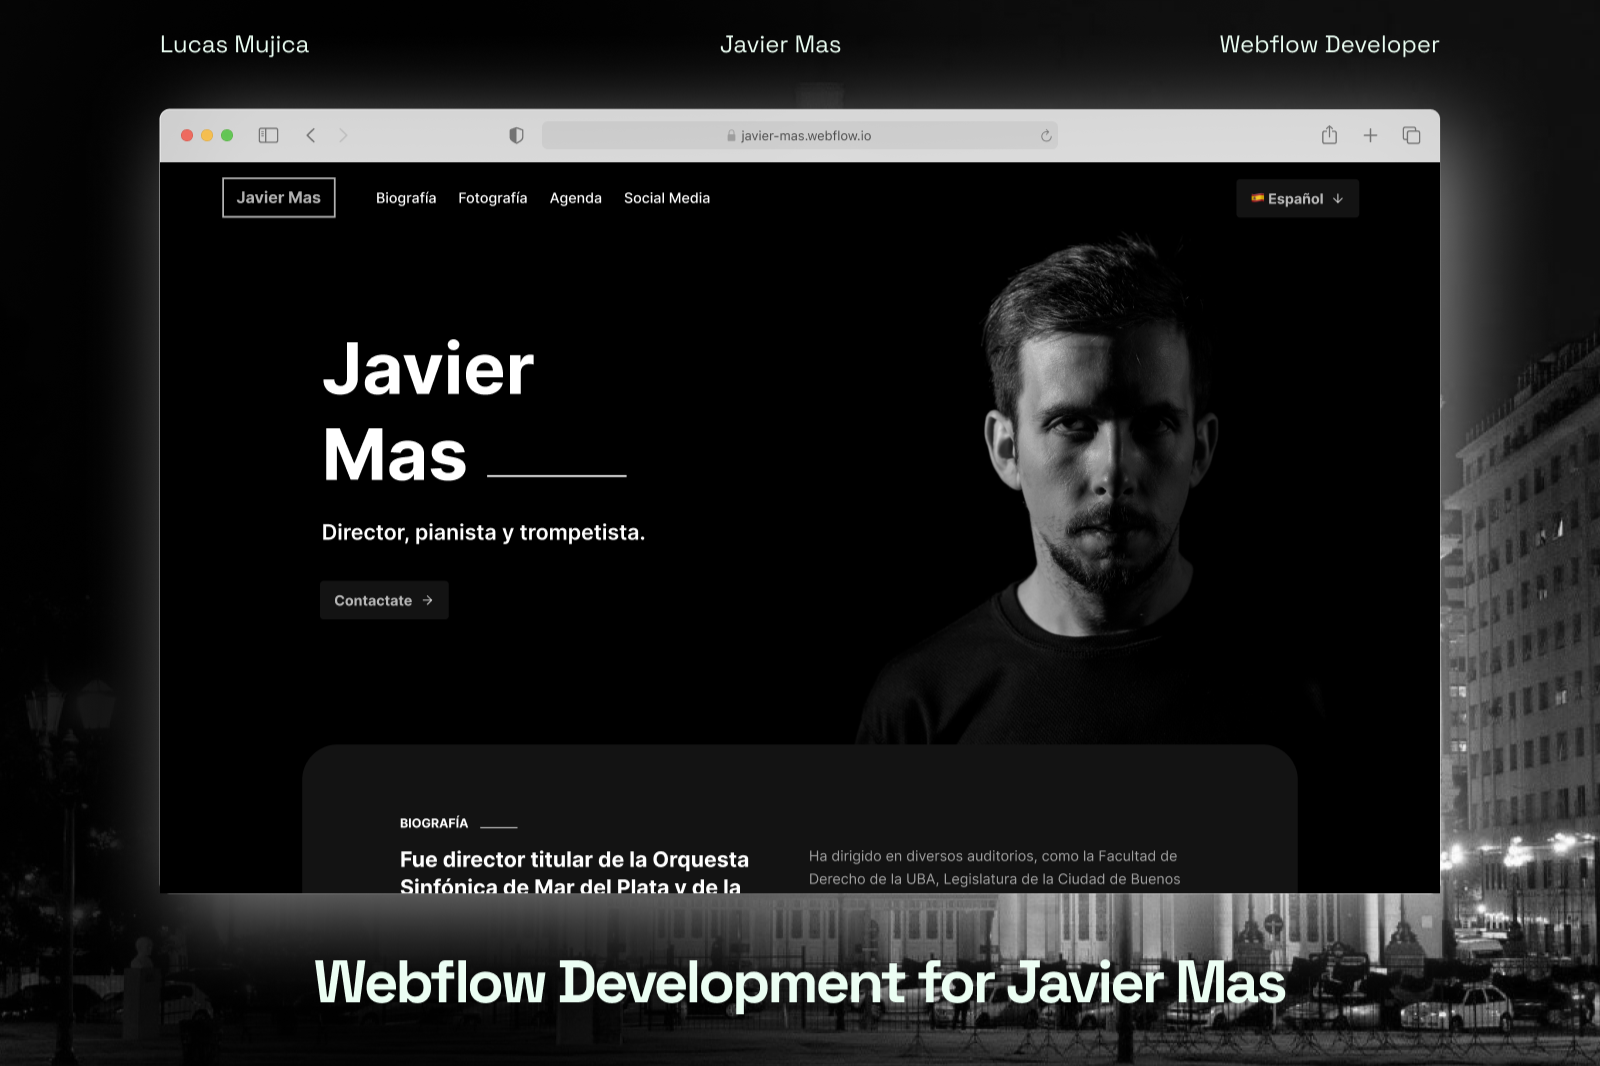This screenshot has width=1600, height=1066.
Task: Open the privacy shield report icon
Action: point(516,135)
